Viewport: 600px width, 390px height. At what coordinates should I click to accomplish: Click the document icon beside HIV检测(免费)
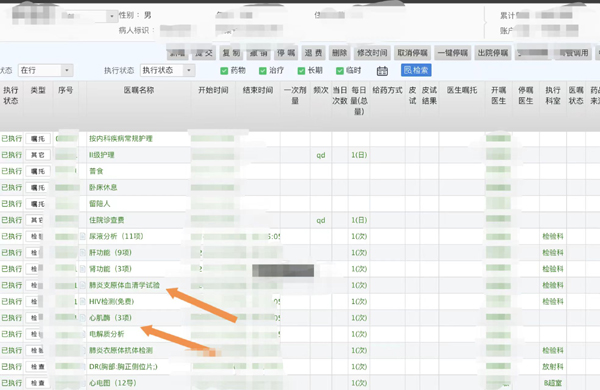[83, 302]
